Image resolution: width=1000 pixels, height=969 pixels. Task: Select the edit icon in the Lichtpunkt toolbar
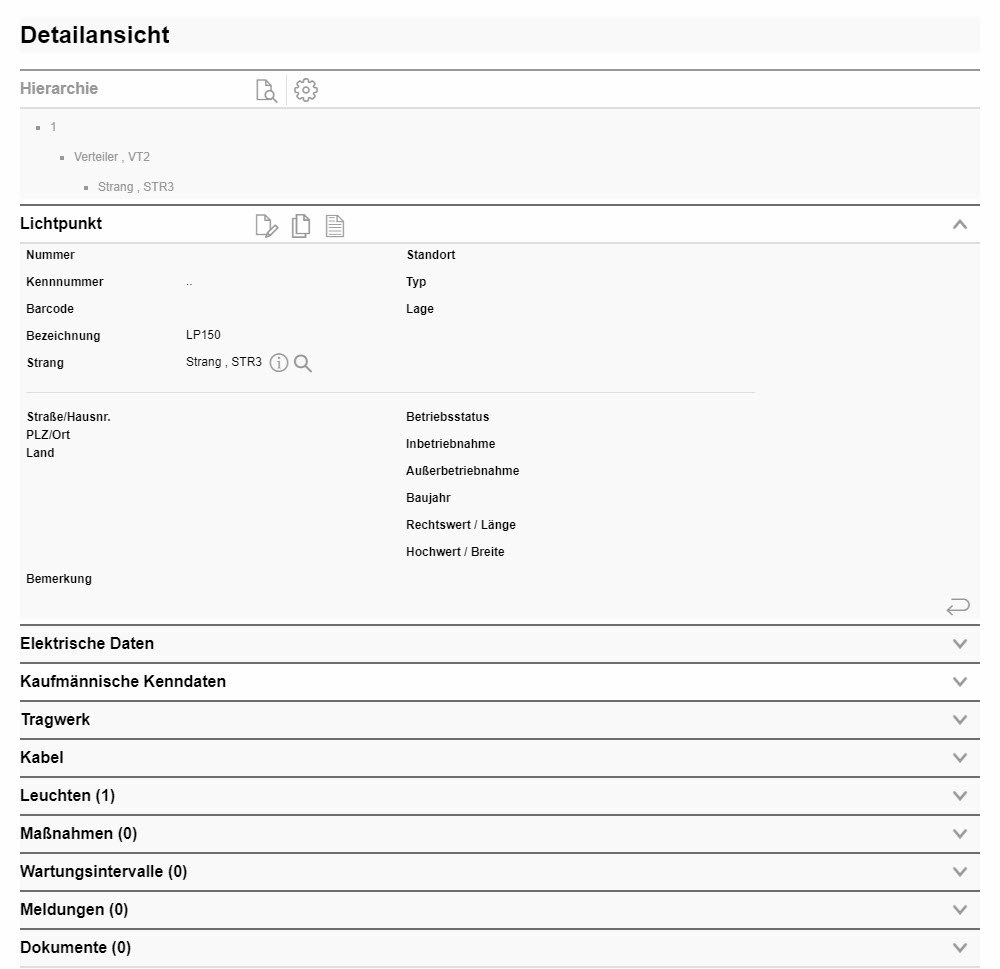[x=267, y=225]
